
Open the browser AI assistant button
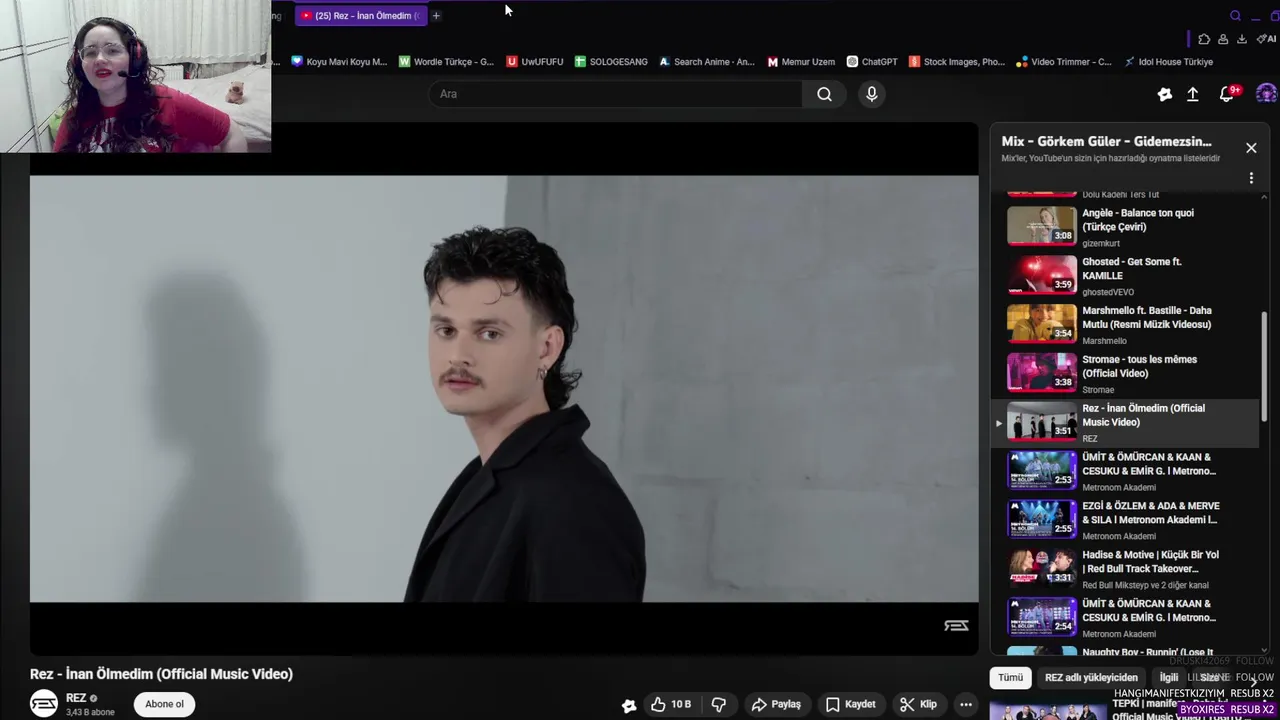click(x=1265, y=39)
